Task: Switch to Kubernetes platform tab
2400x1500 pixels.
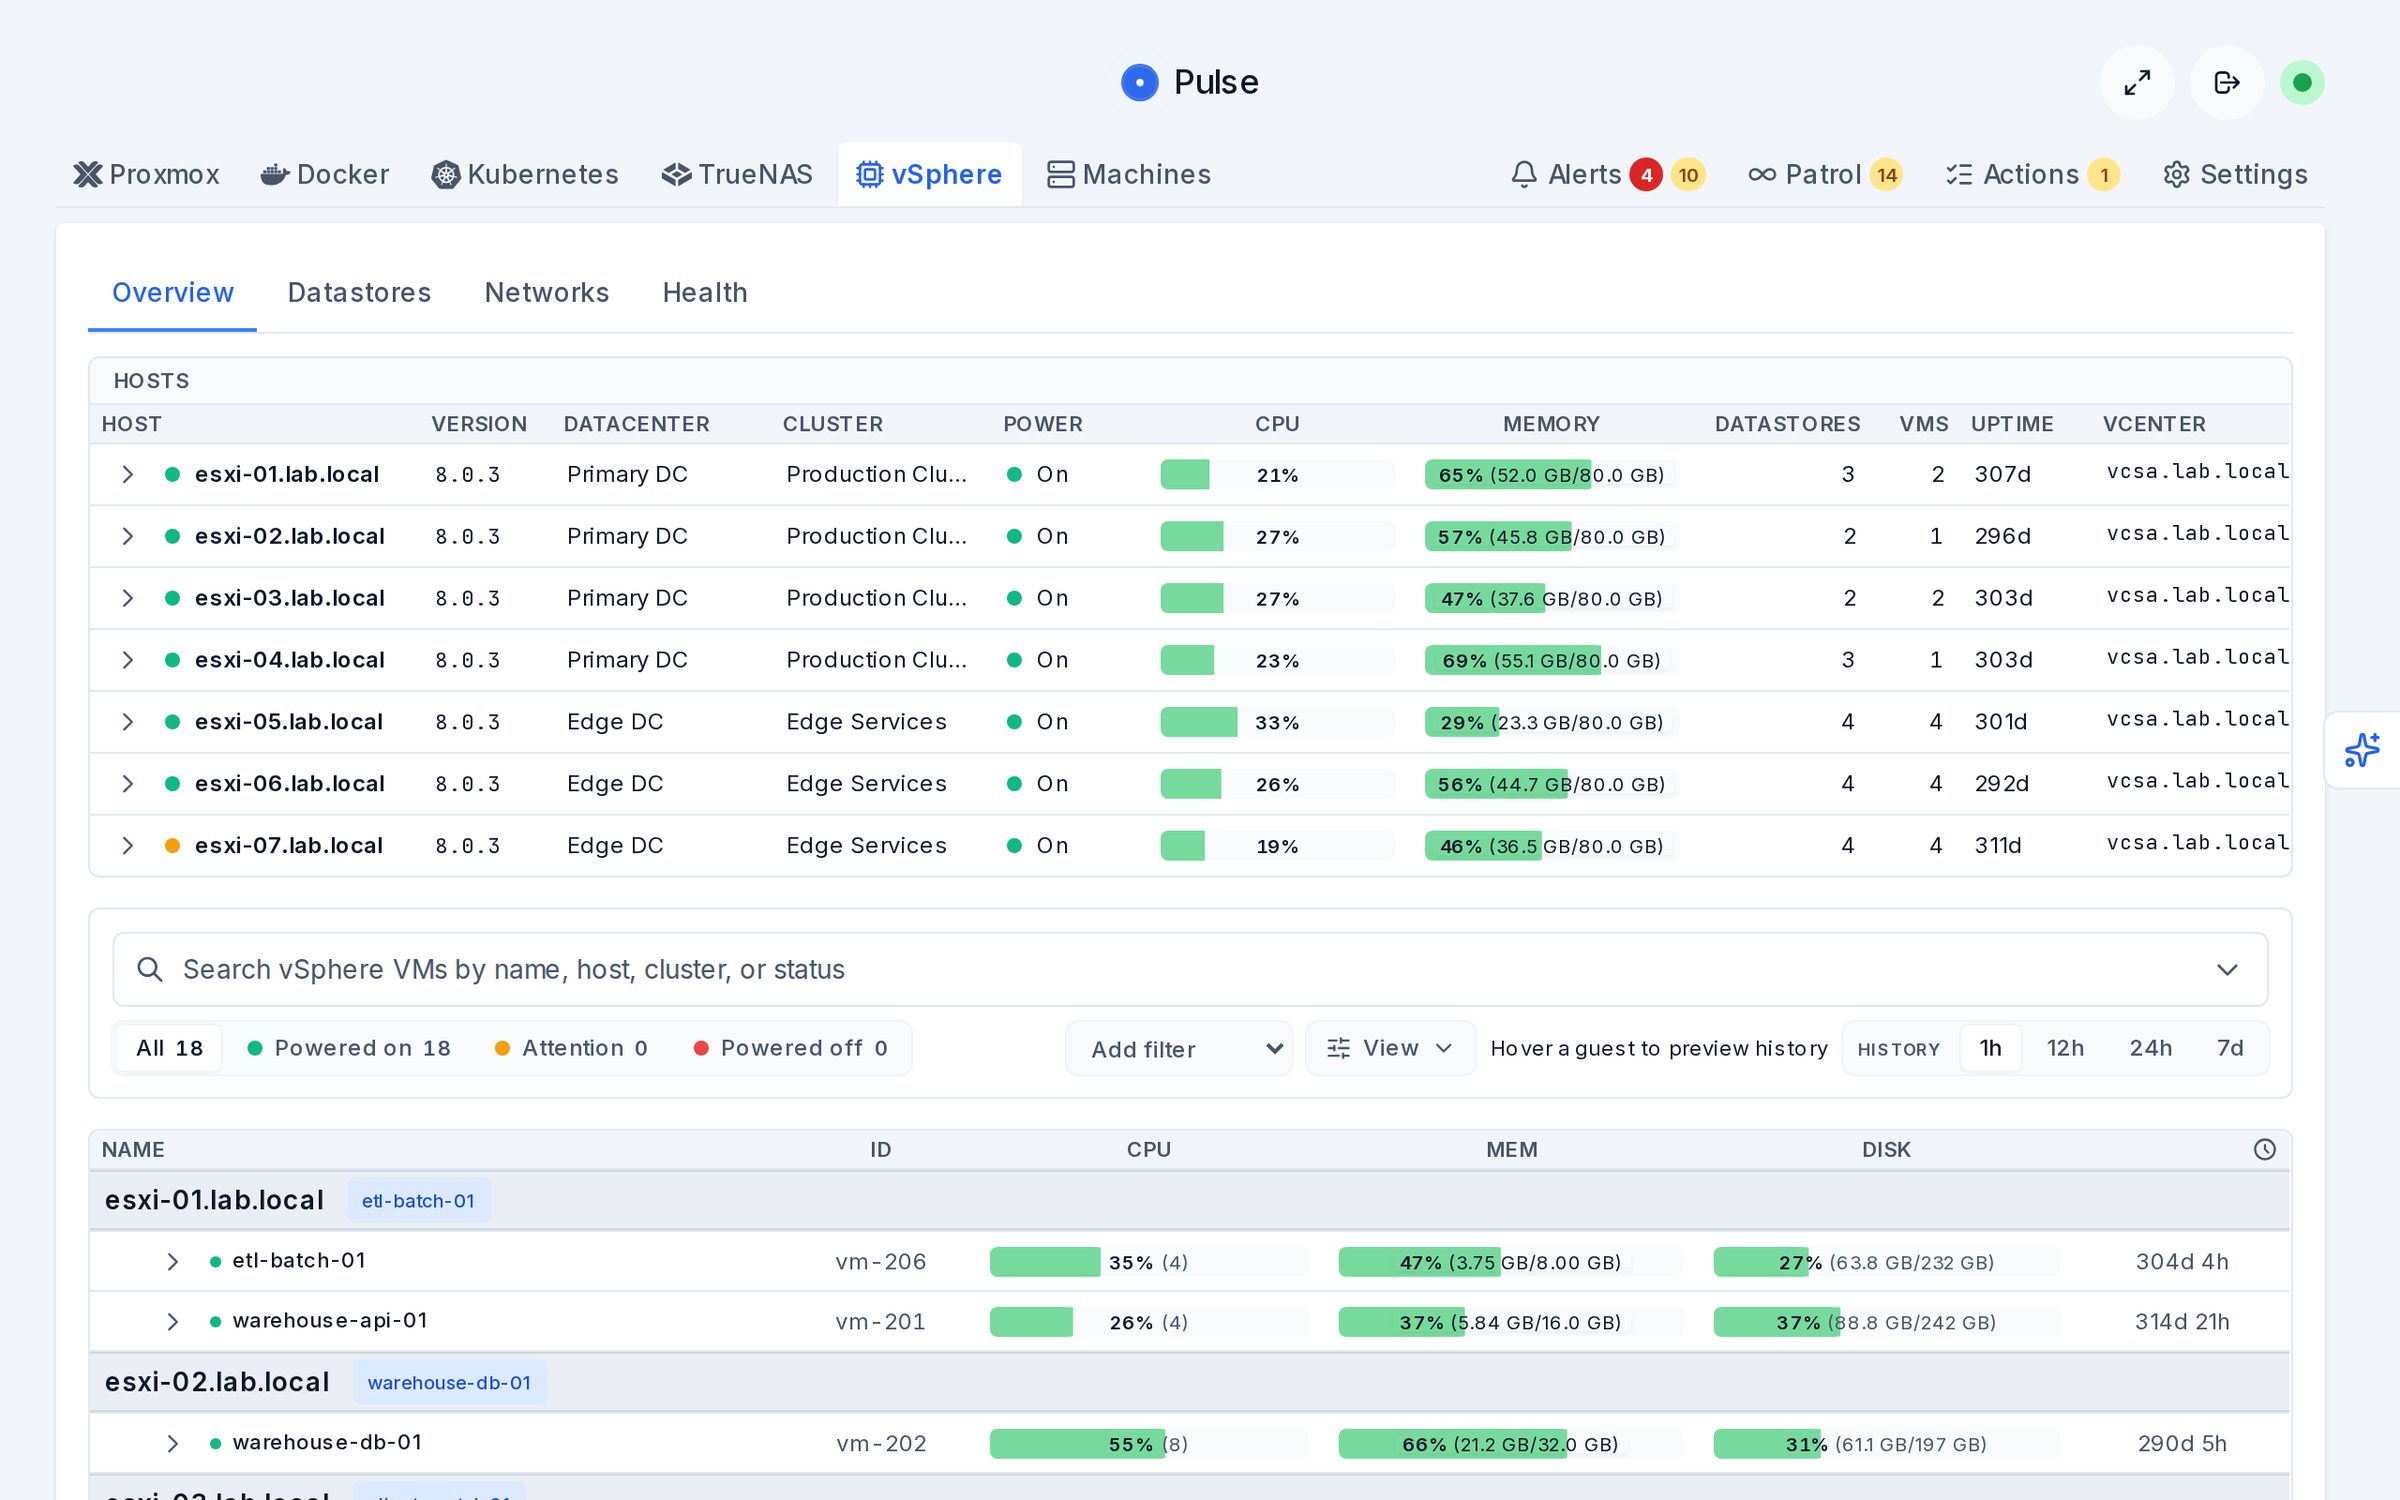Action: click(525, 174)
